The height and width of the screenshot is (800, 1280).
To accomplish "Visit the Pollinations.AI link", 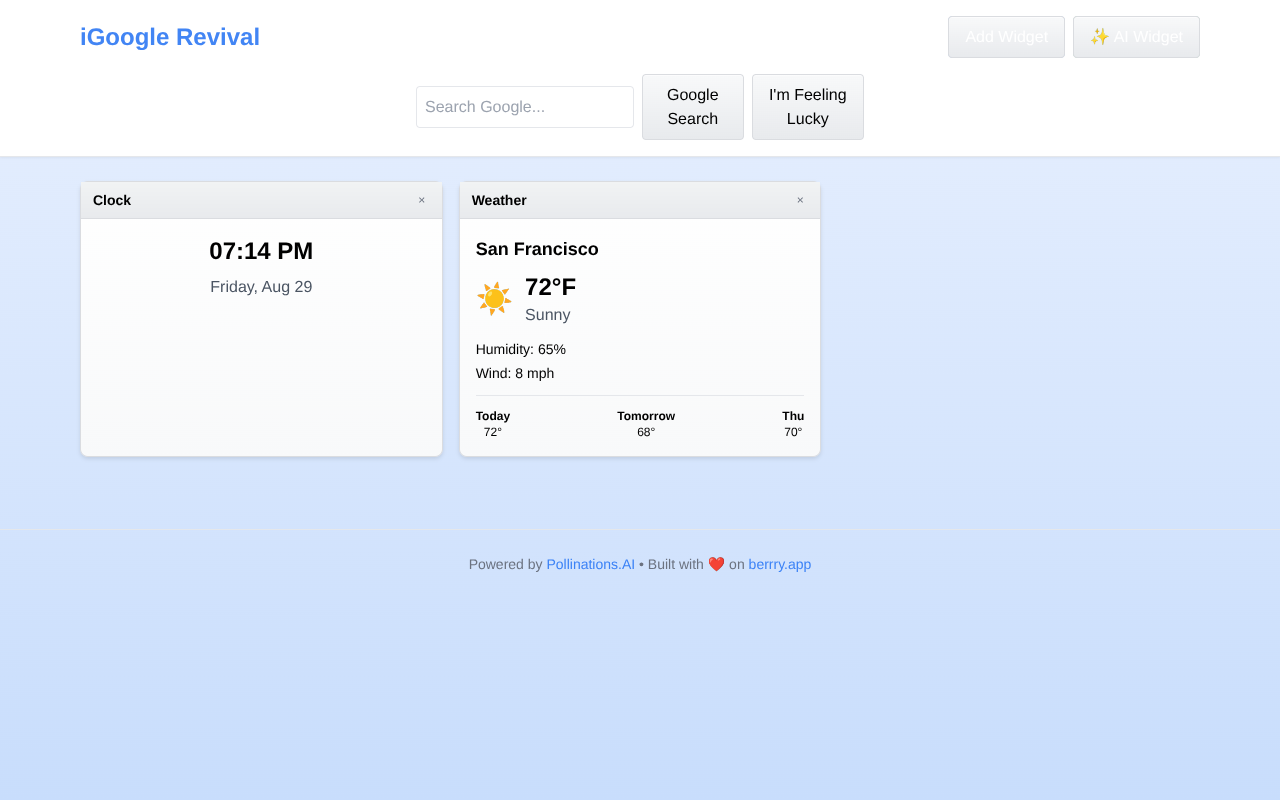I will point(590,563).
